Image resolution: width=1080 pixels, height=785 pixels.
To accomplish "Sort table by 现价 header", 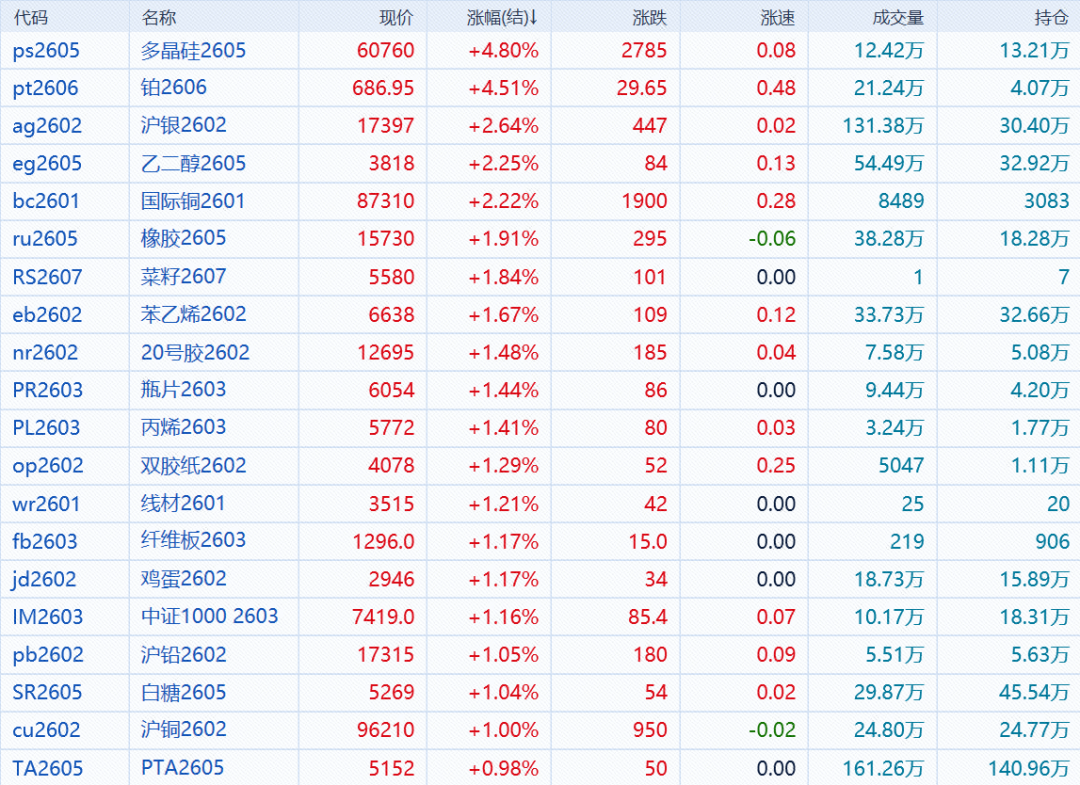I will coord(396,17).
